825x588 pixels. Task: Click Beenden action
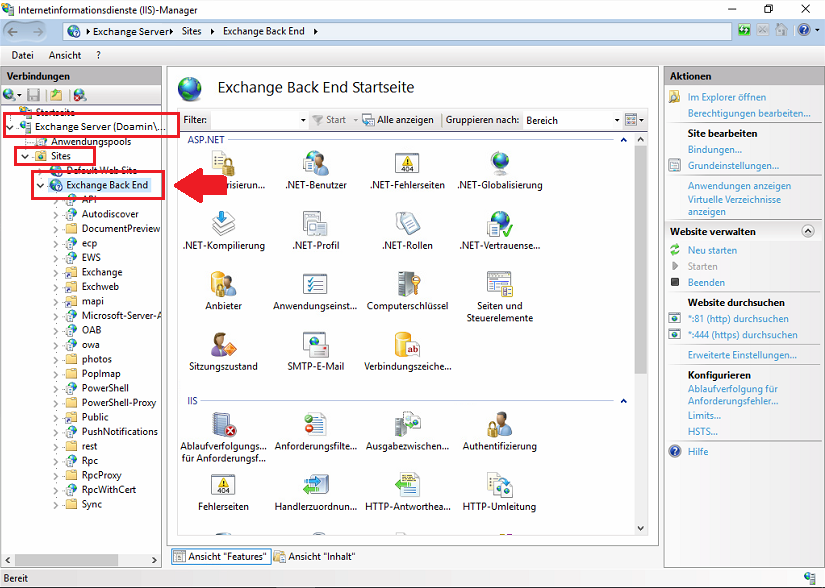coord(706,282)
